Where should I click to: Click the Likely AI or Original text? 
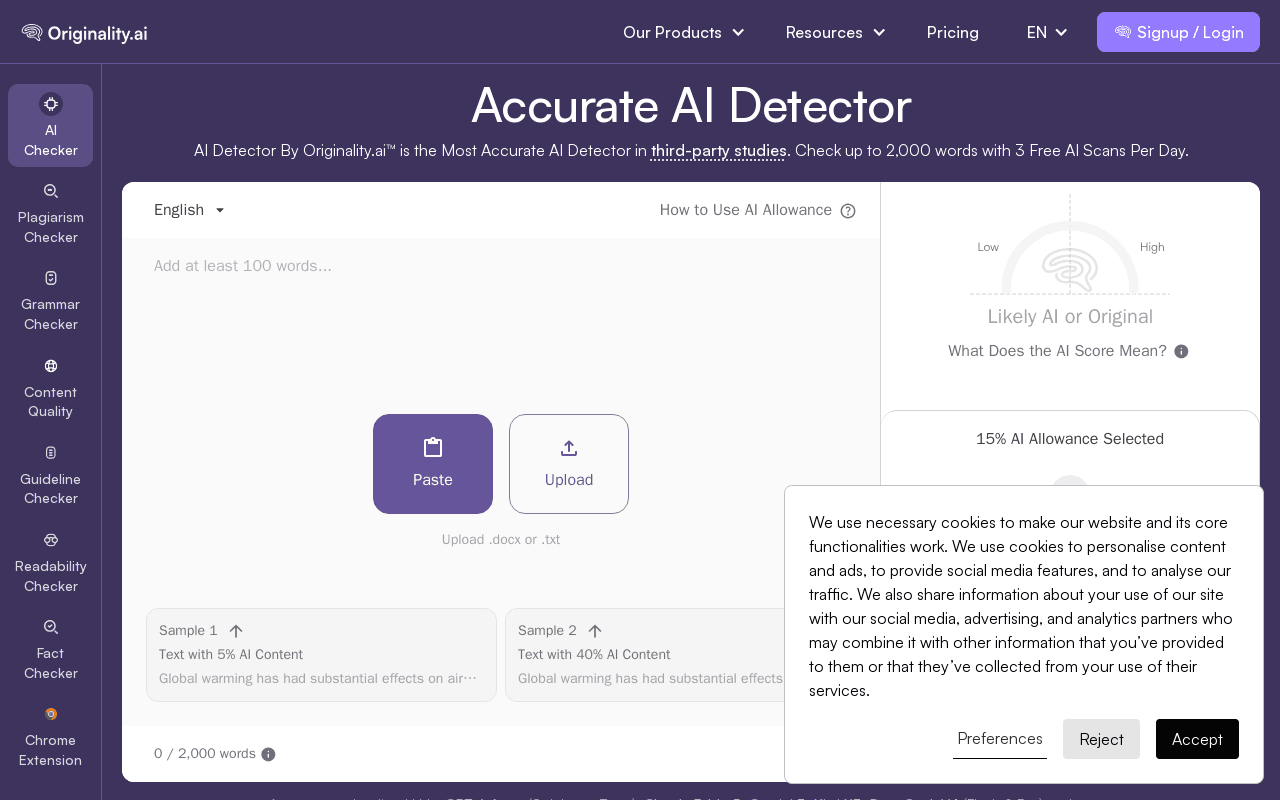[x=1070, y=317]
